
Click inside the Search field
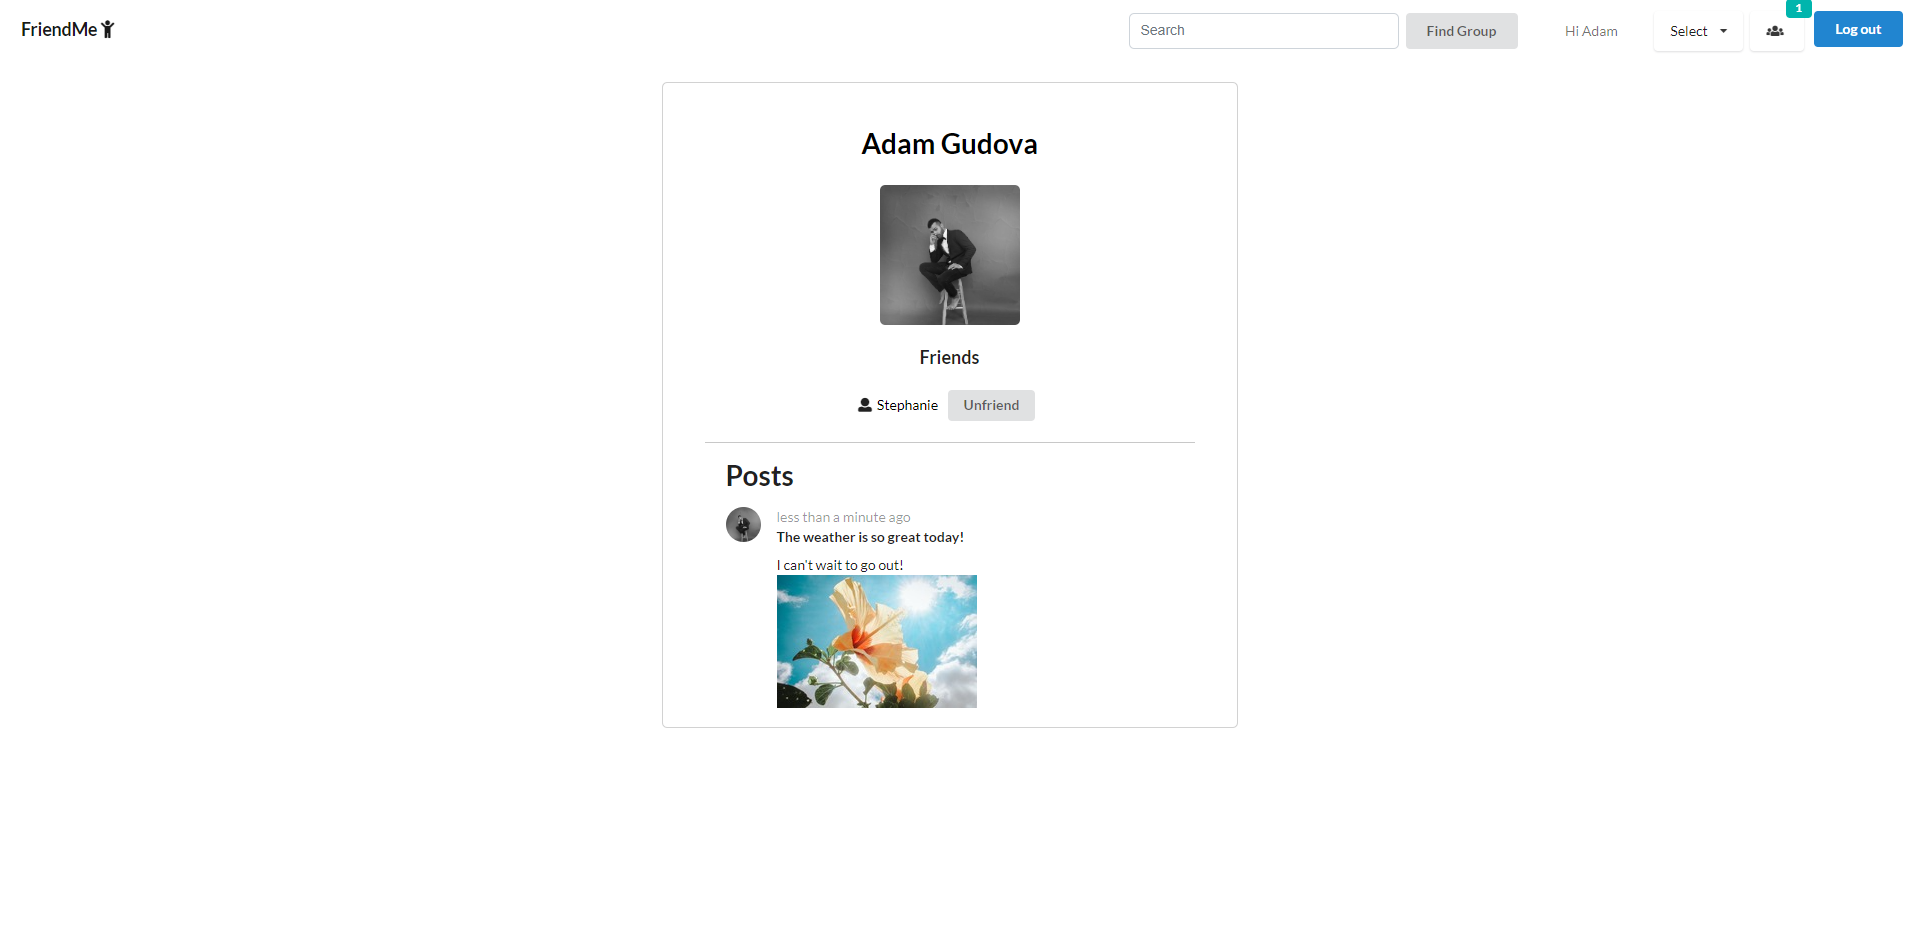(x=1263, y=30)
